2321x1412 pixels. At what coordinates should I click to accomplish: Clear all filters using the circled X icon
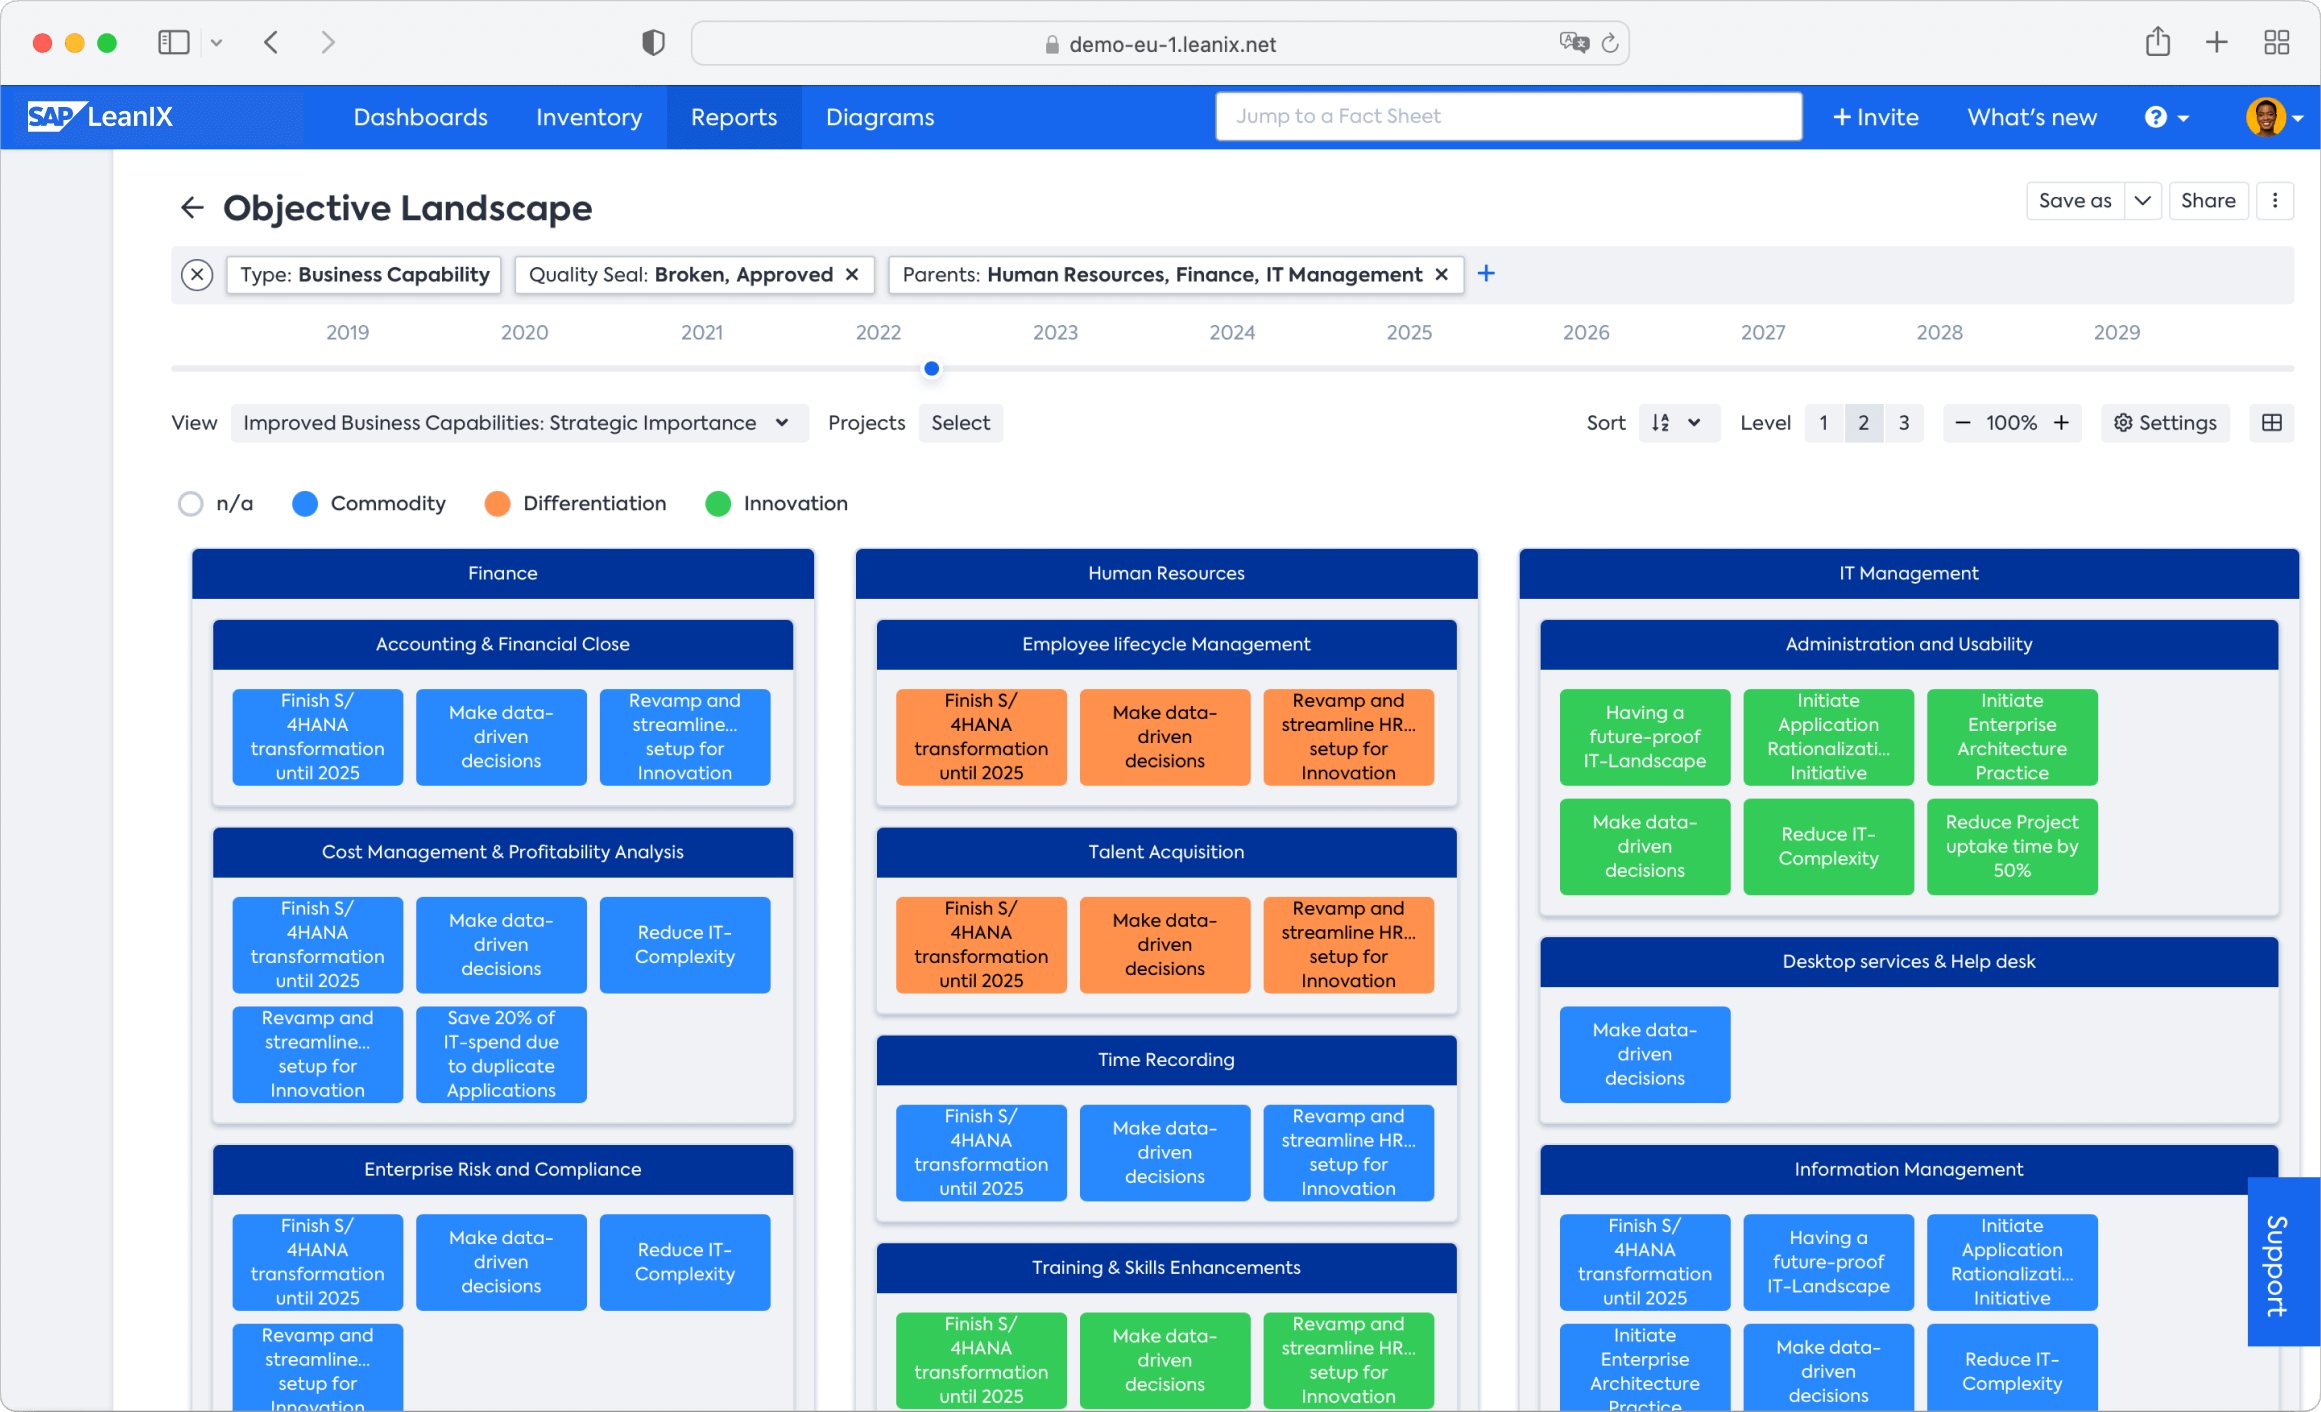coord(197,274)
